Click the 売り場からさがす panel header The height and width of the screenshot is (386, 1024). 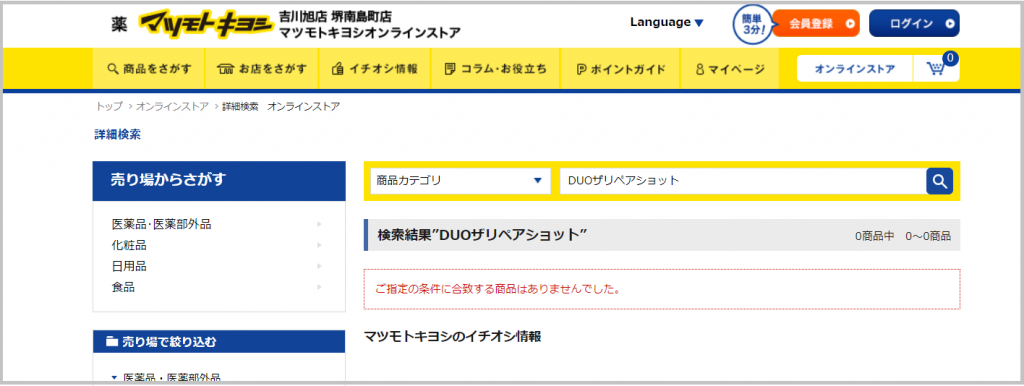click(x=219, y=181)
